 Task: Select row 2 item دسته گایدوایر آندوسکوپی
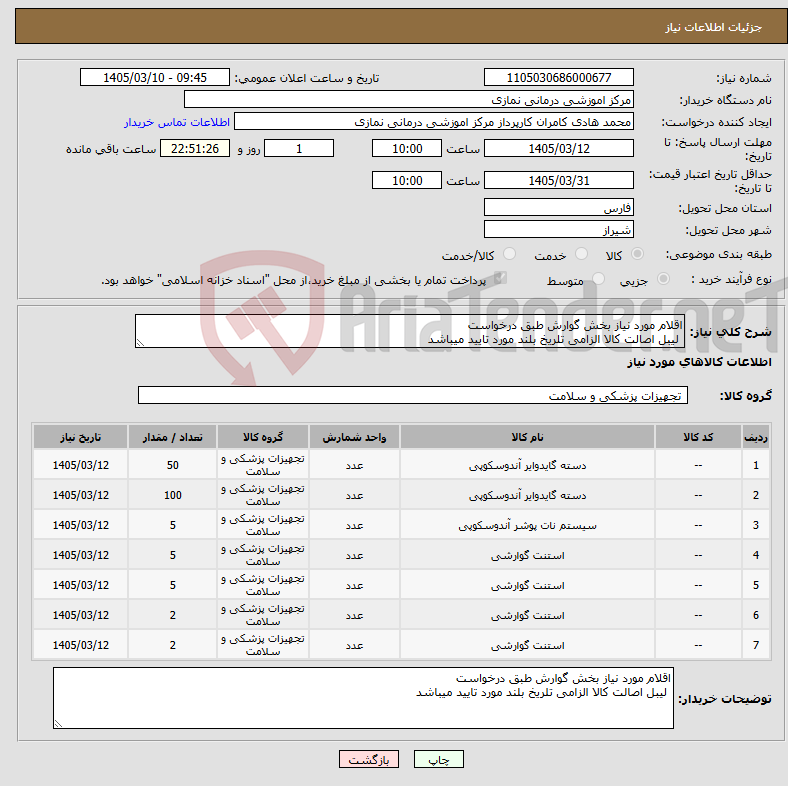point(527,496)
